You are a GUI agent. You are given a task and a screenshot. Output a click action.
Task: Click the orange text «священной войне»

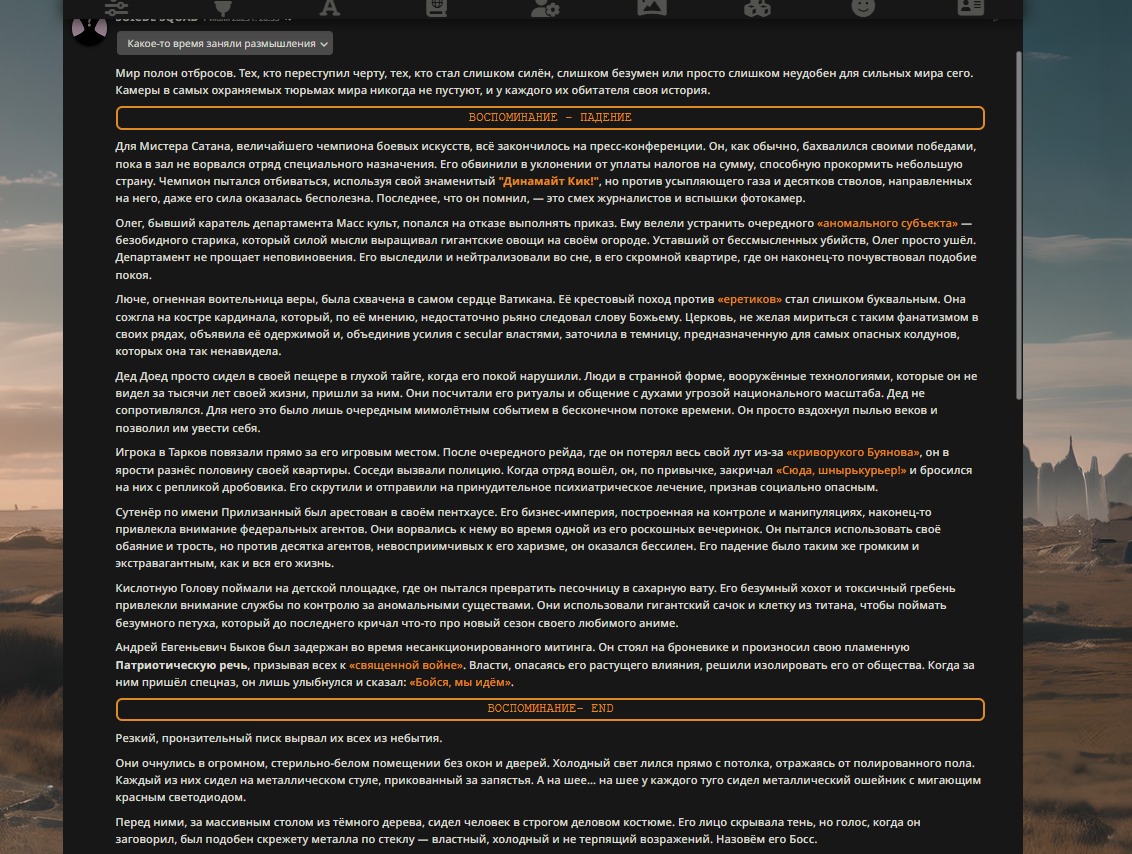[x=406, y=665]
